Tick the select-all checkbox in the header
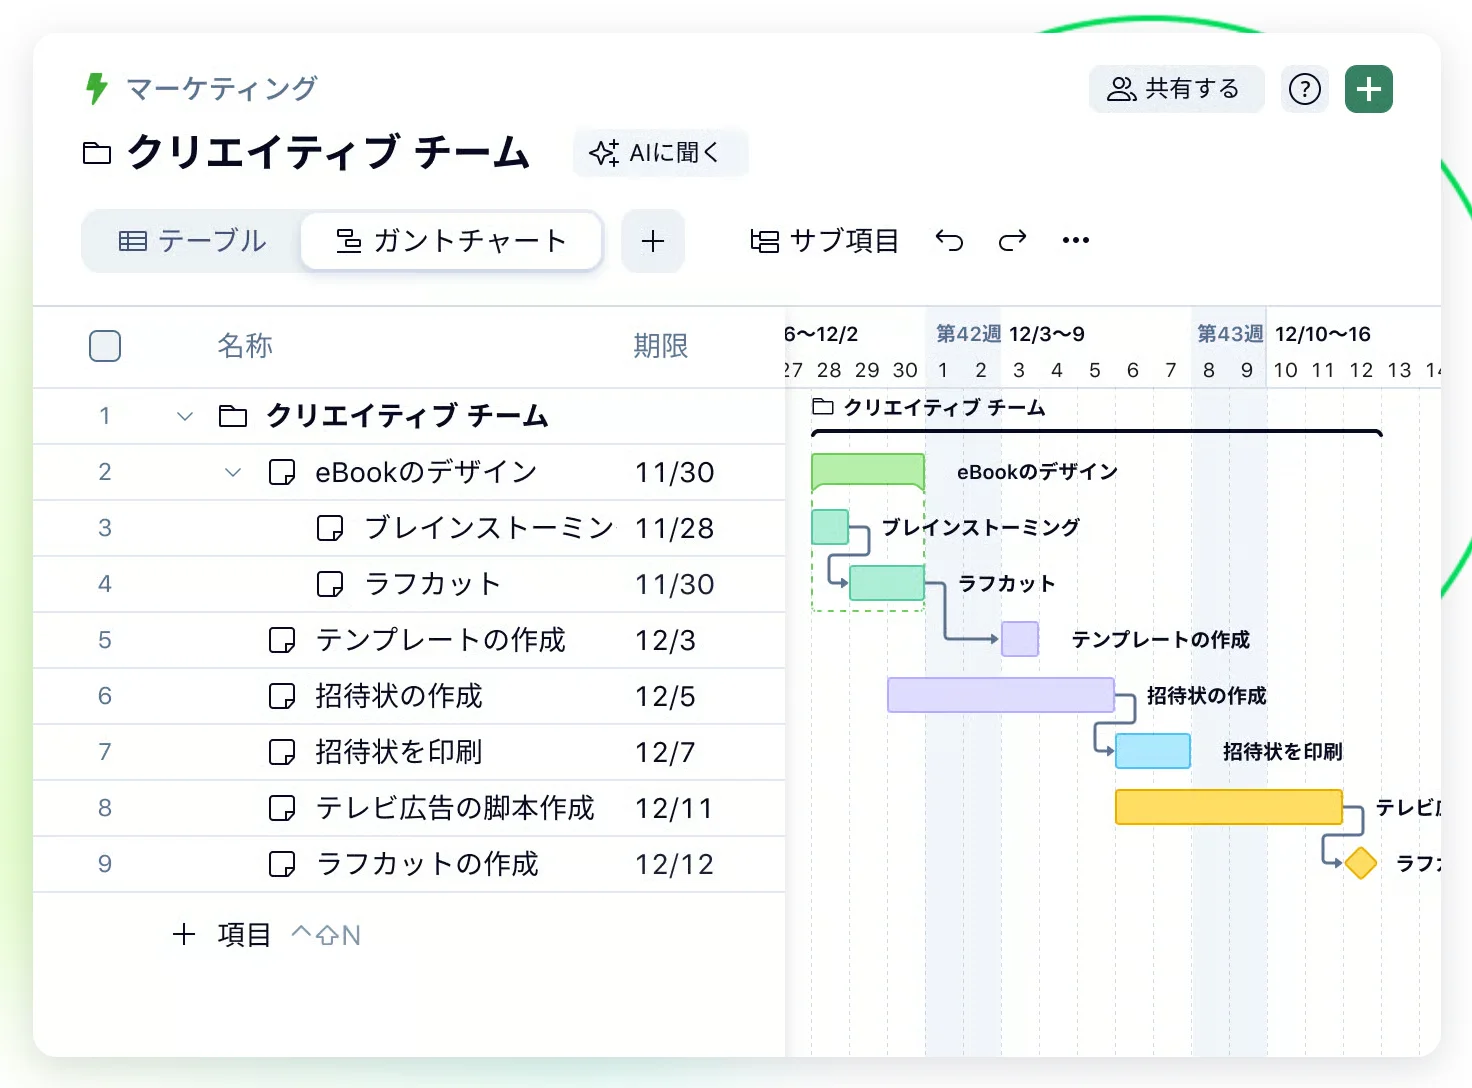This screenshot has width=1472, height=1088. pos(105,346)
